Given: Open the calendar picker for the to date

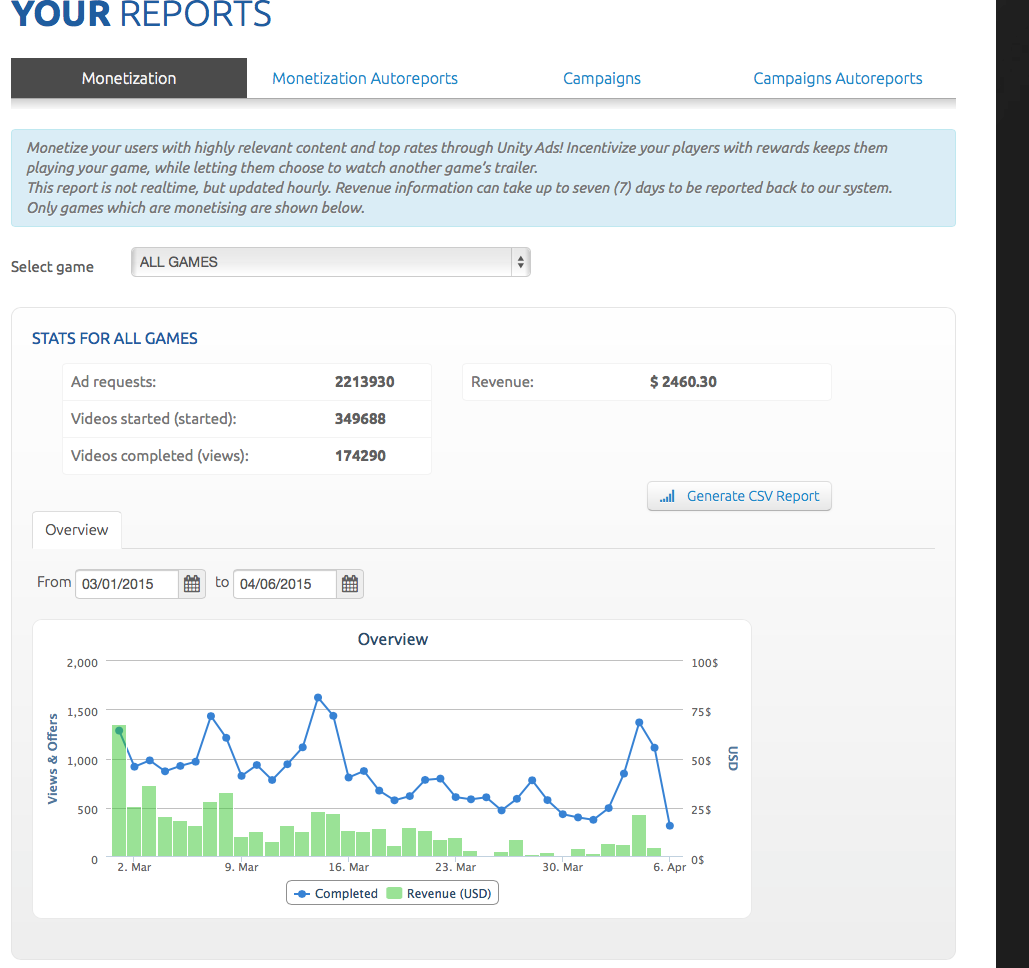Looking at the screenshot, I should [x=349, y=583].
